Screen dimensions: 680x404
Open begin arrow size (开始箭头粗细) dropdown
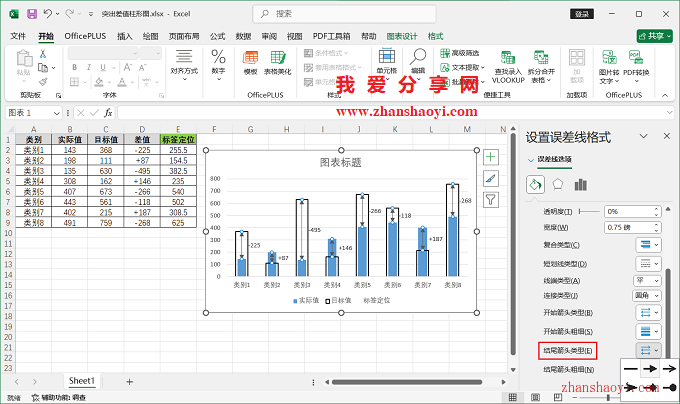648,332
